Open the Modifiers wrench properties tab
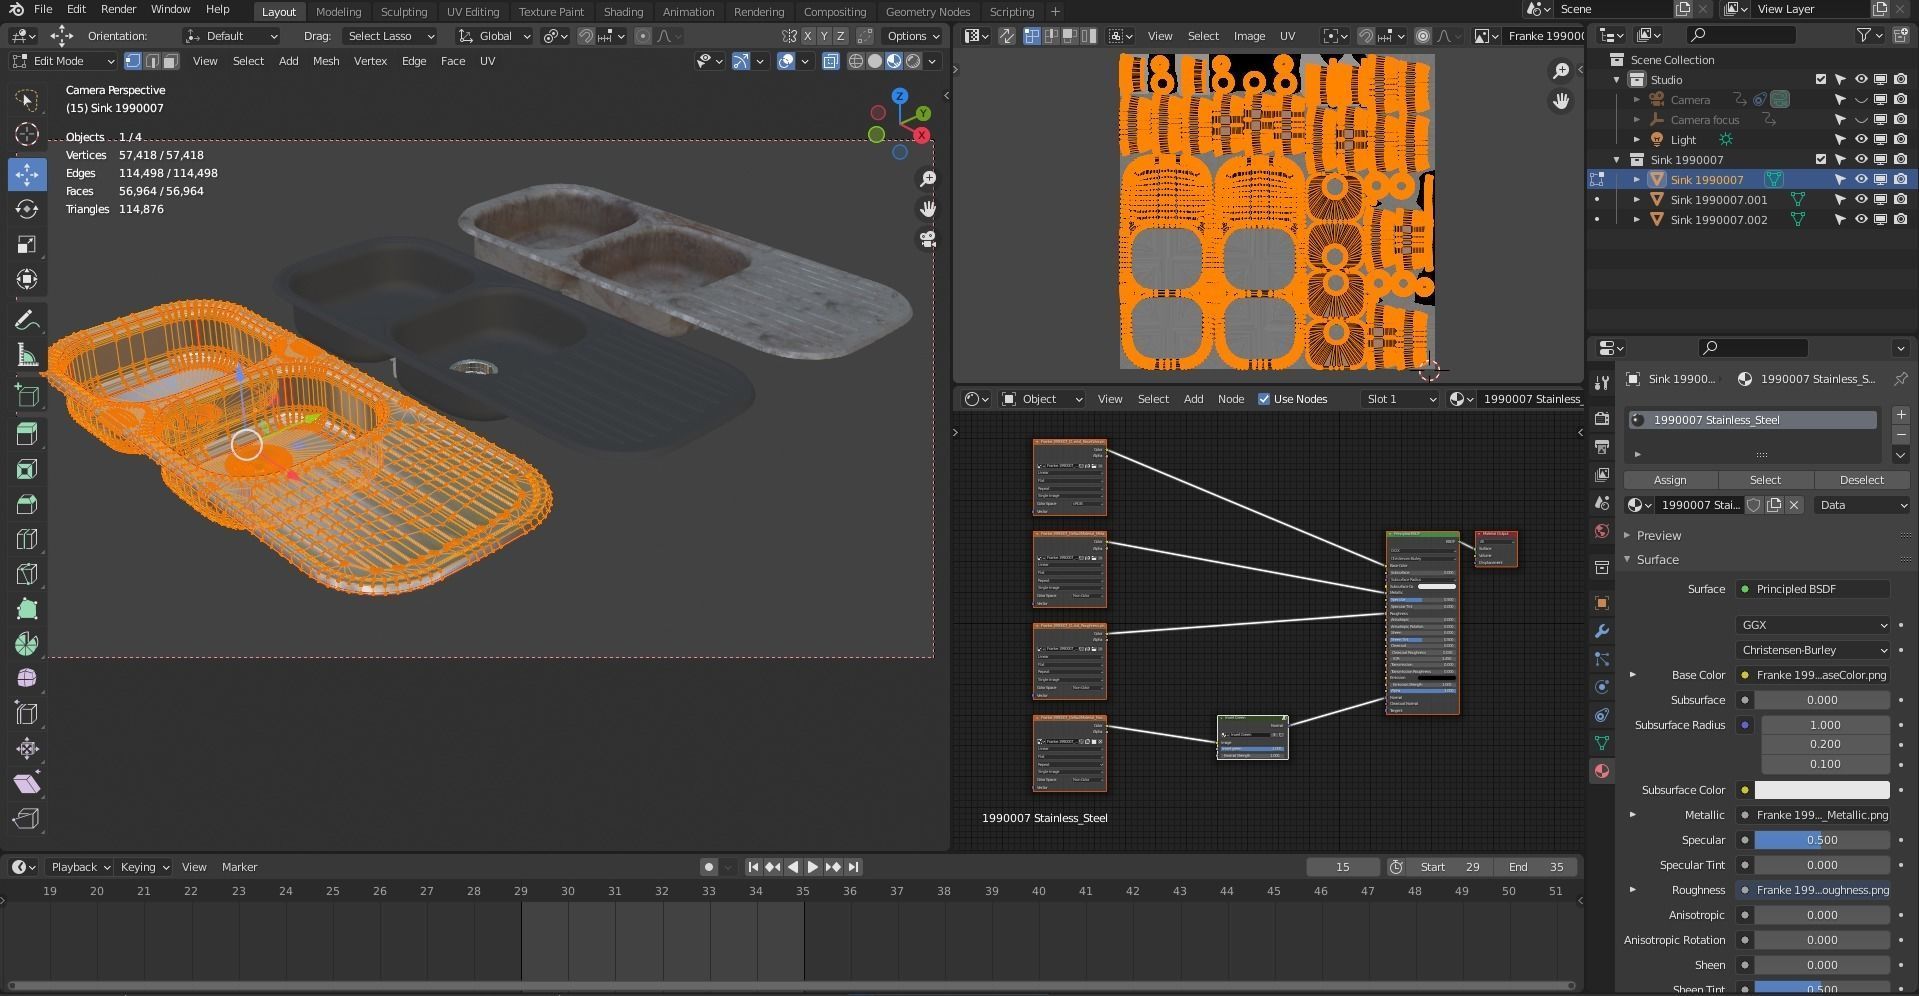This screenshot has width=1919, height=996. pyautogui.click(x=1602, y=631)
